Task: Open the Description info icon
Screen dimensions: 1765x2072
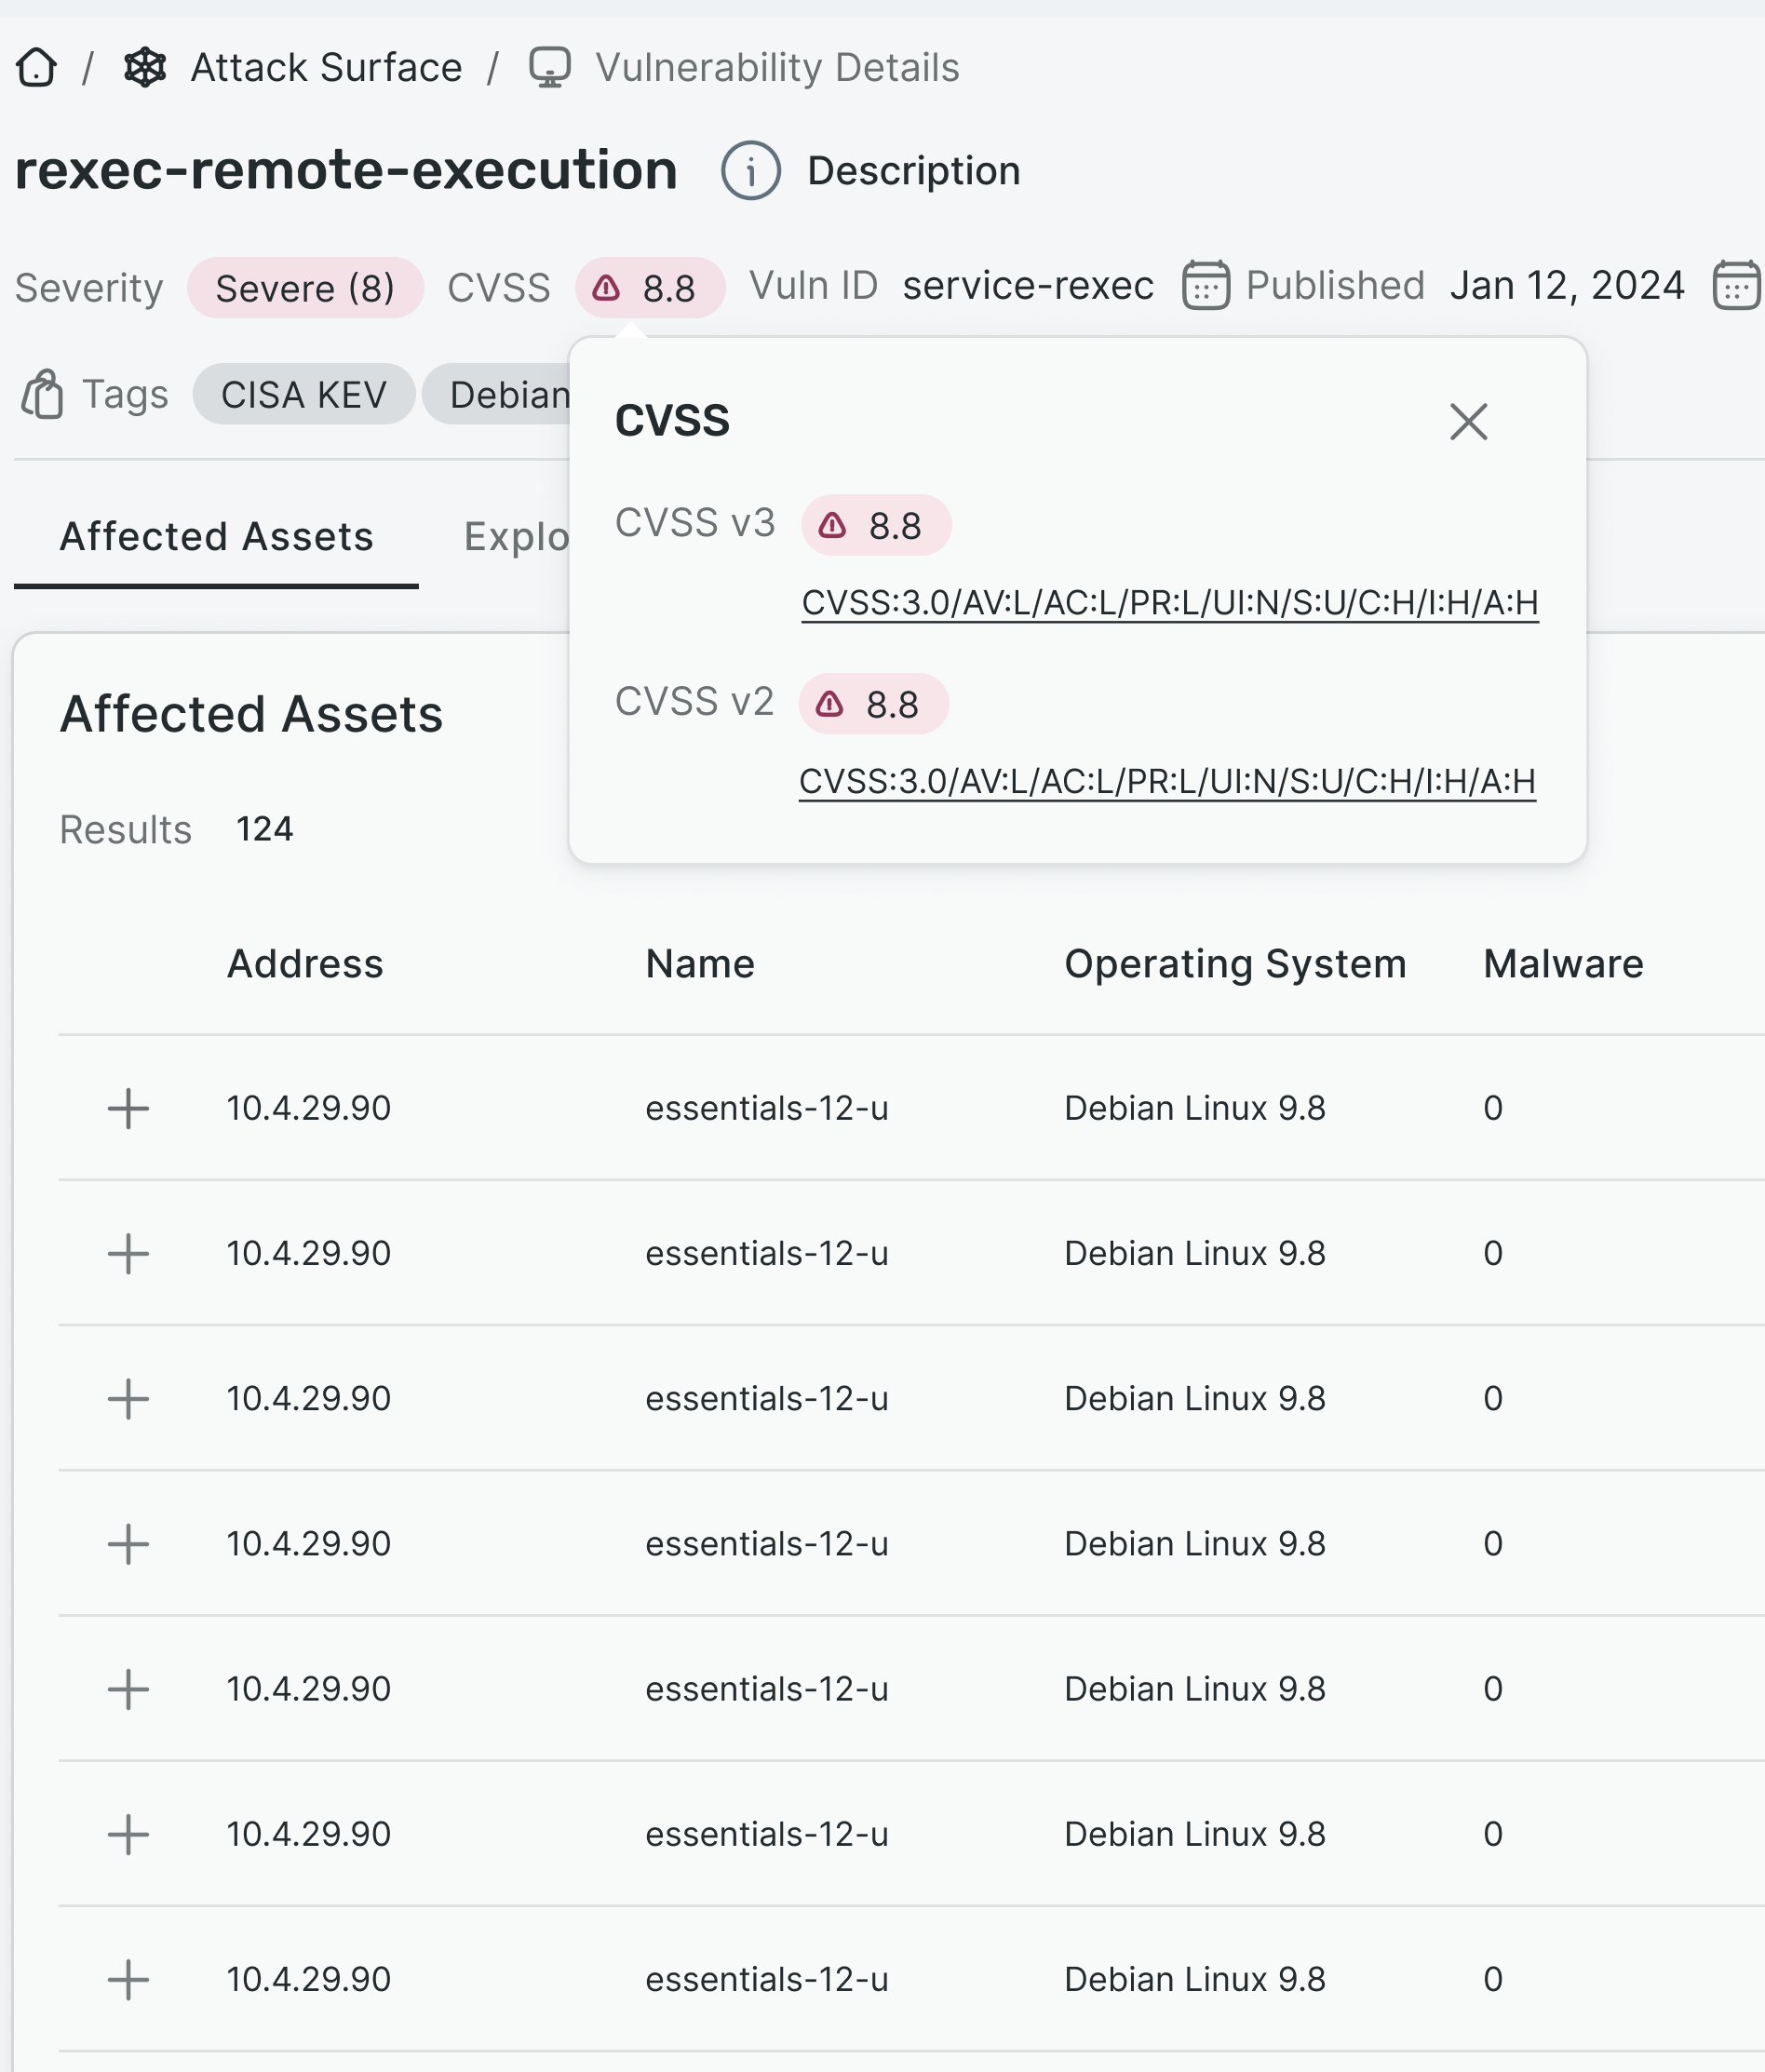Action: 750,171
